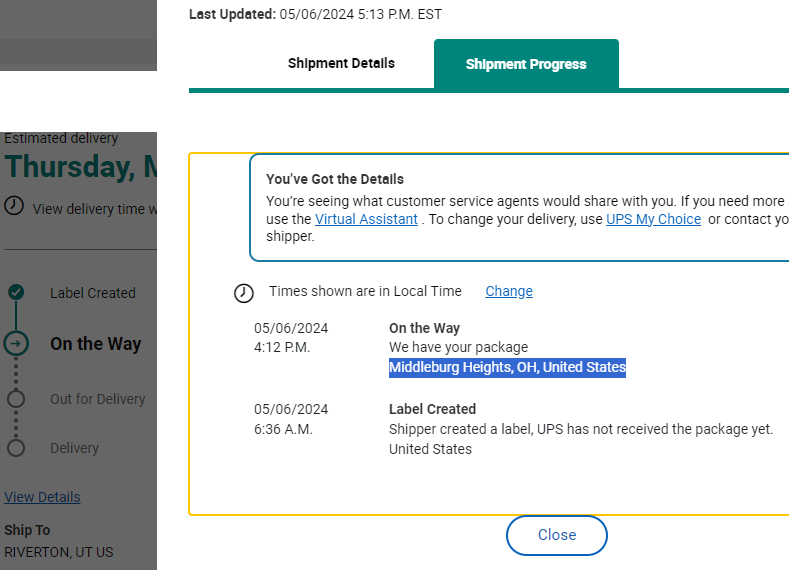Click the empty circle for Out for Delivery

(16, 399)
